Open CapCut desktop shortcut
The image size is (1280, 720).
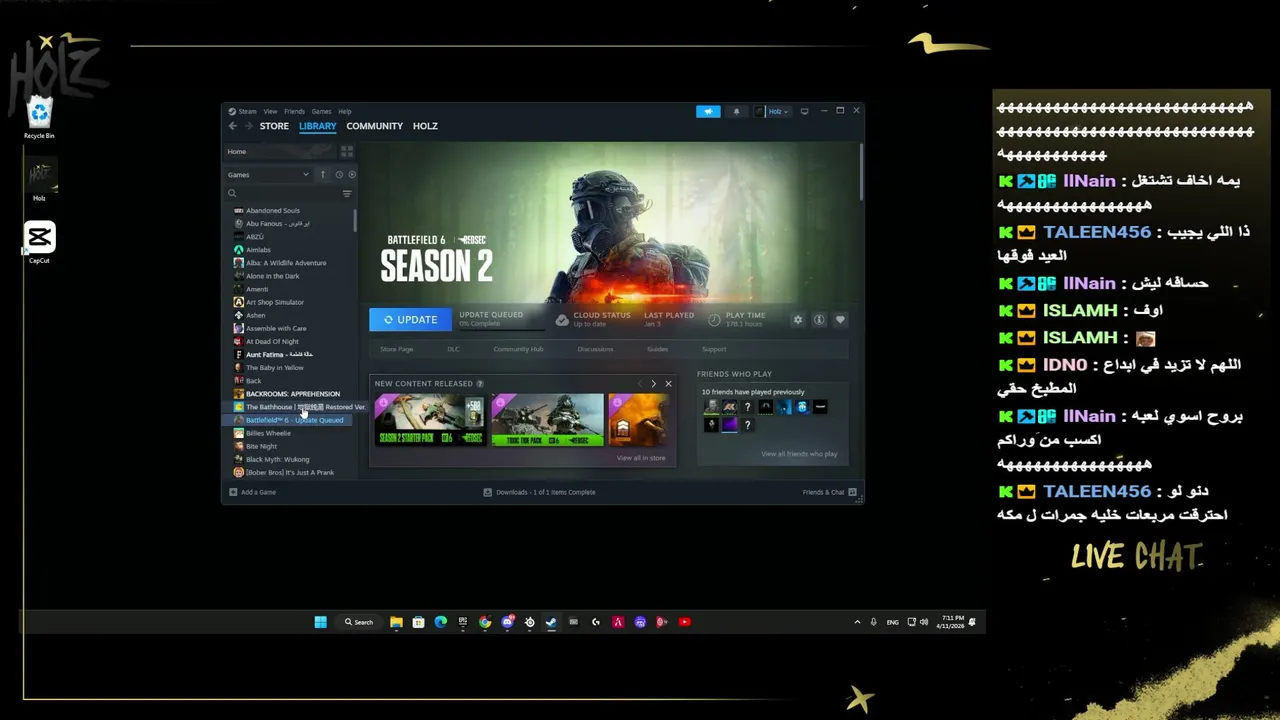point(39,243)
